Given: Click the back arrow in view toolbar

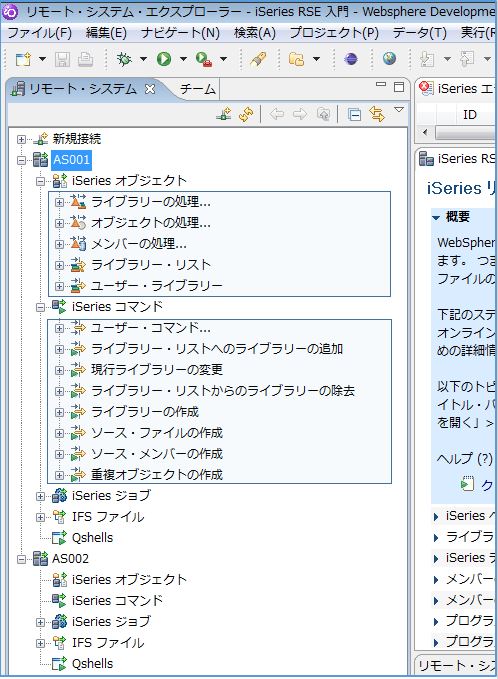Looking at the screenshot, I should (x=276, y=114).
